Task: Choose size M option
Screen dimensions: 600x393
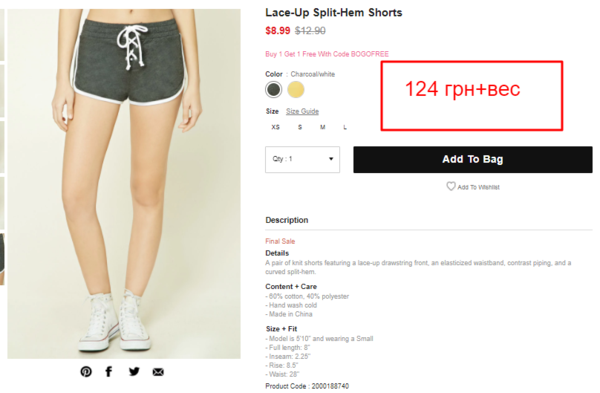Action: (323, 127)
